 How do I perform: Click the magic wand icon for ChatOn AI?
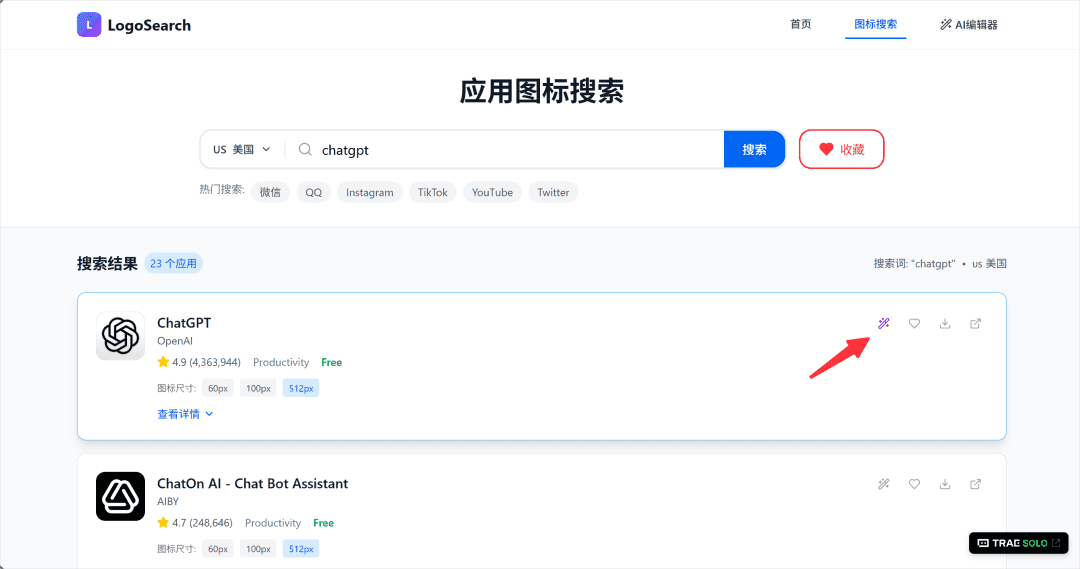point(884,484)
